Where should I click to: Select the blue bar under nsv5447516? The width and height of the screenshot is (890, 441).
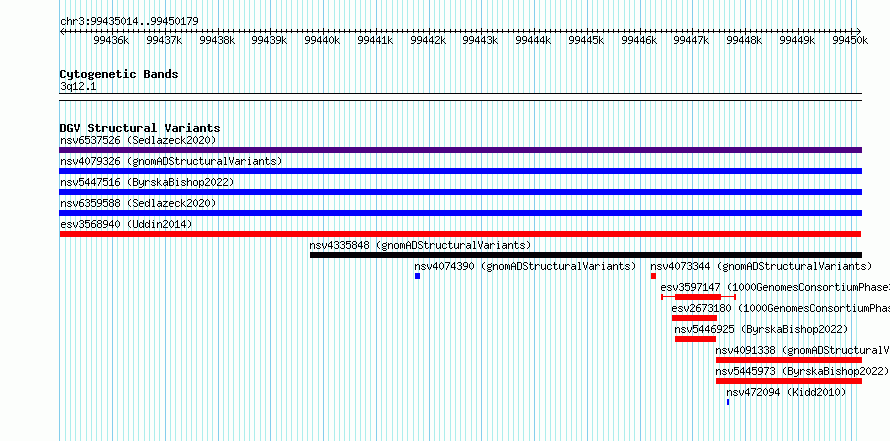coord(460,192)
